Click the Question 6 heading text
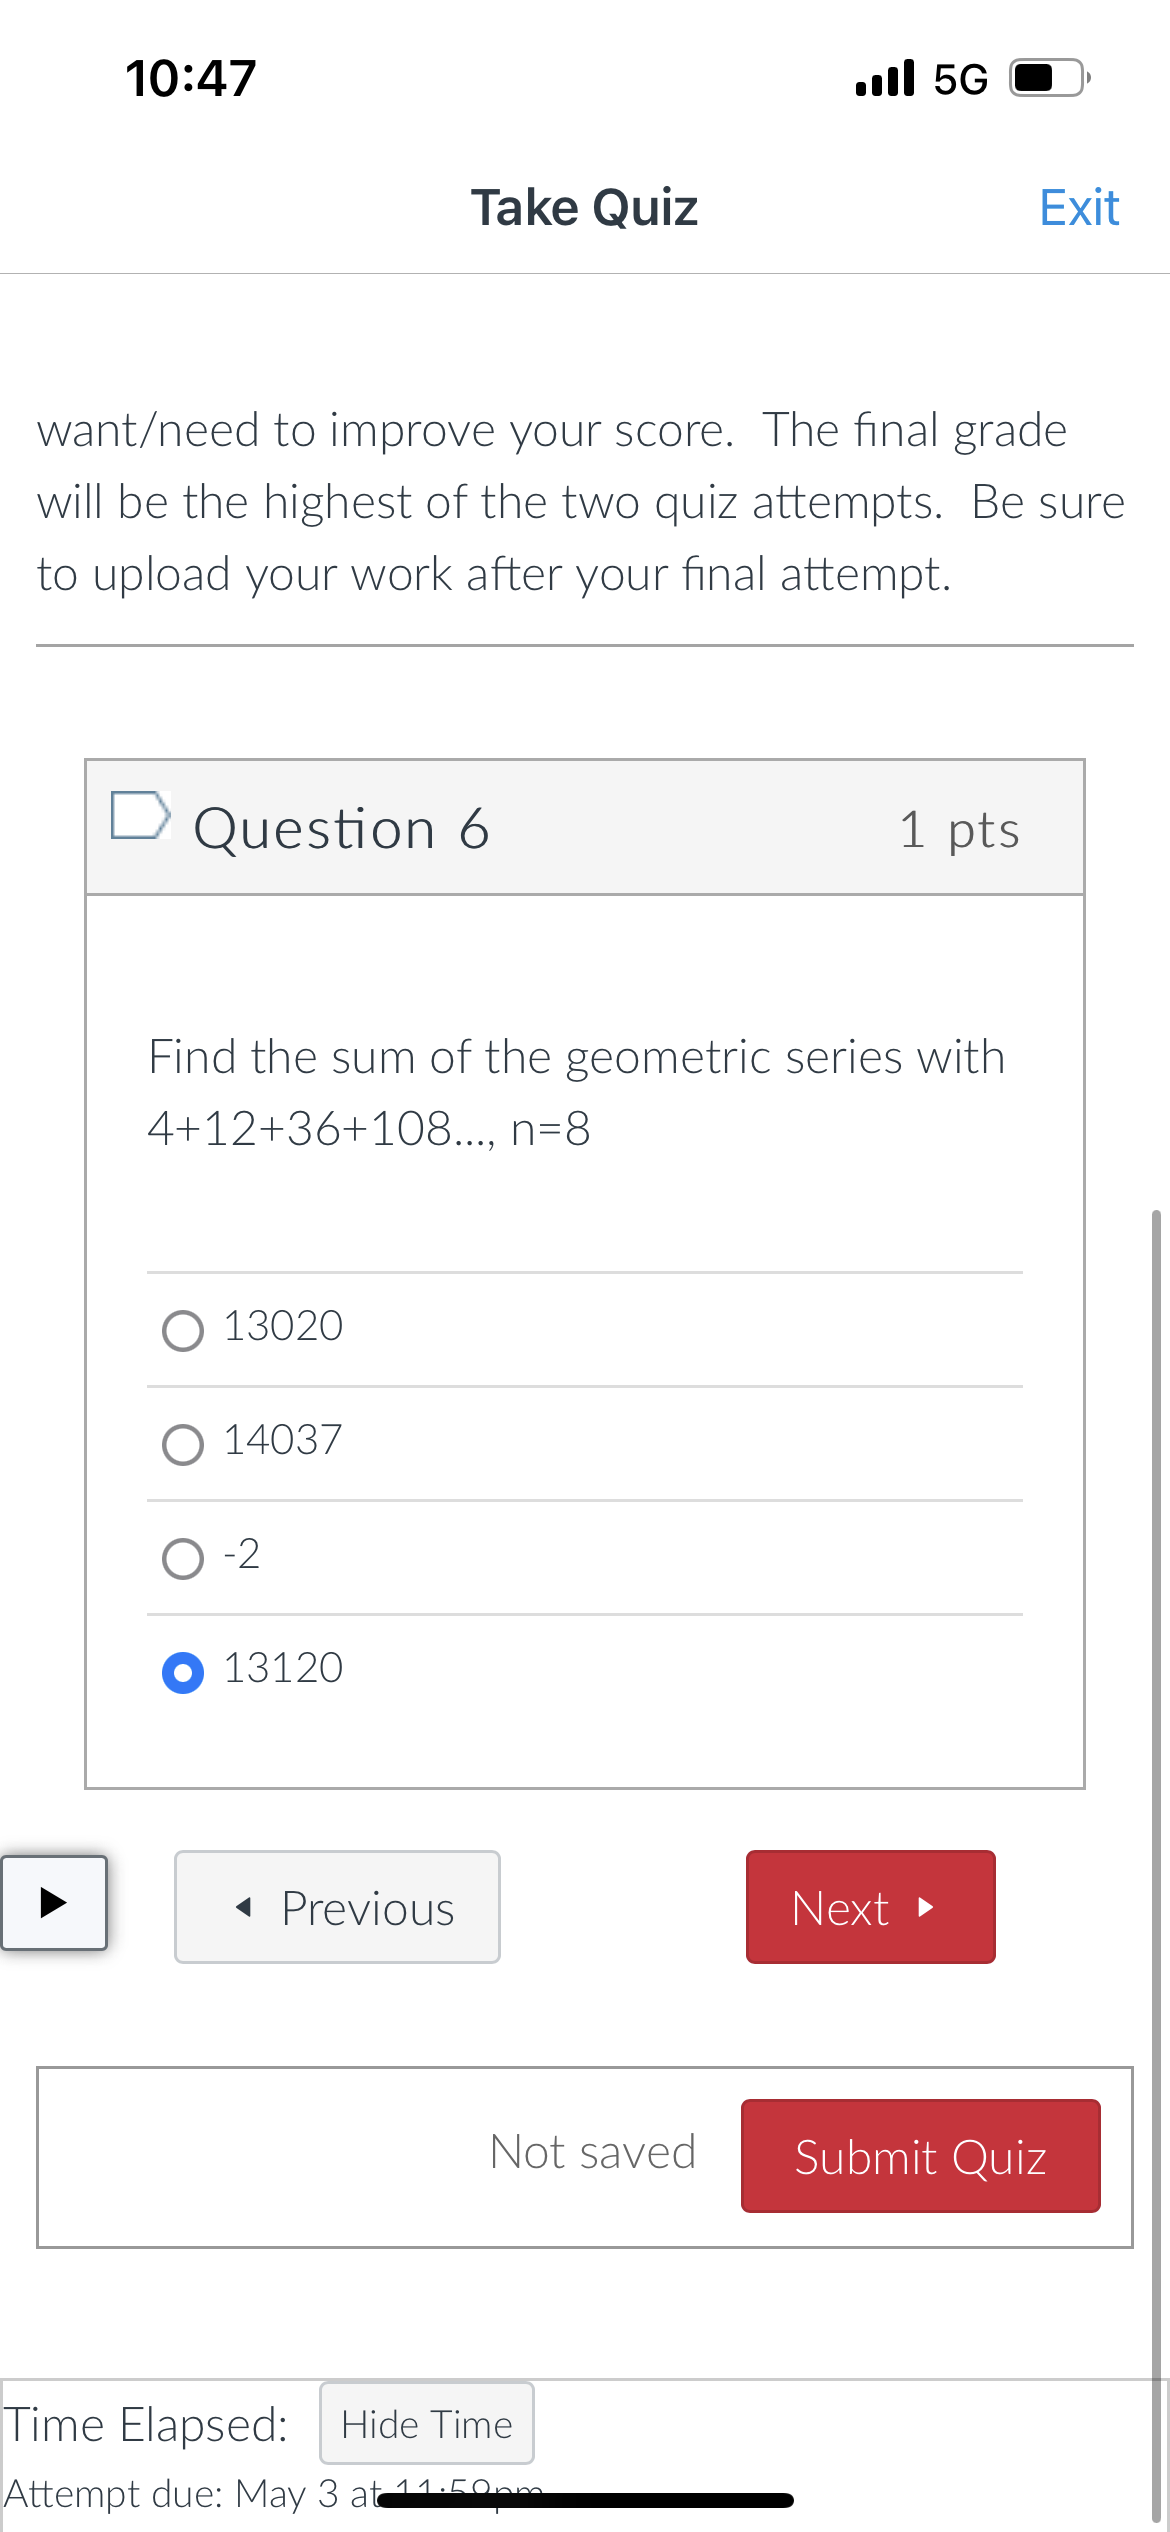This screenshot has width=1170, height=2532. 341,829
